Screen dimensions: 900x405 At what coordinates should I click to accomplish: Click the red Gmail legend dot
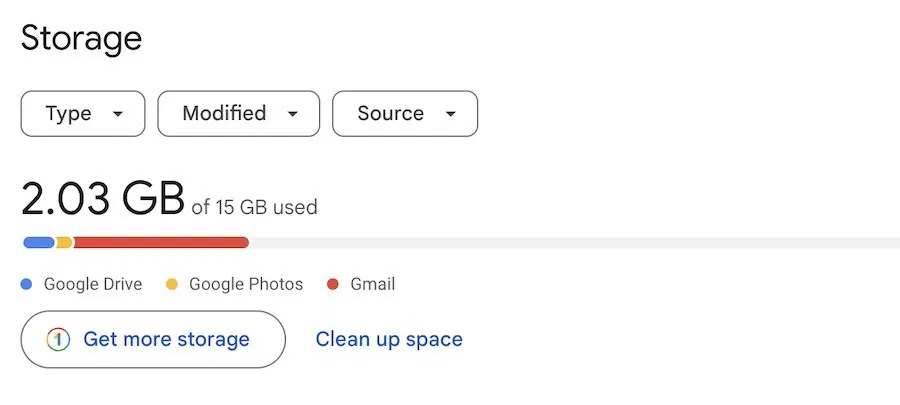click(333, 284)
